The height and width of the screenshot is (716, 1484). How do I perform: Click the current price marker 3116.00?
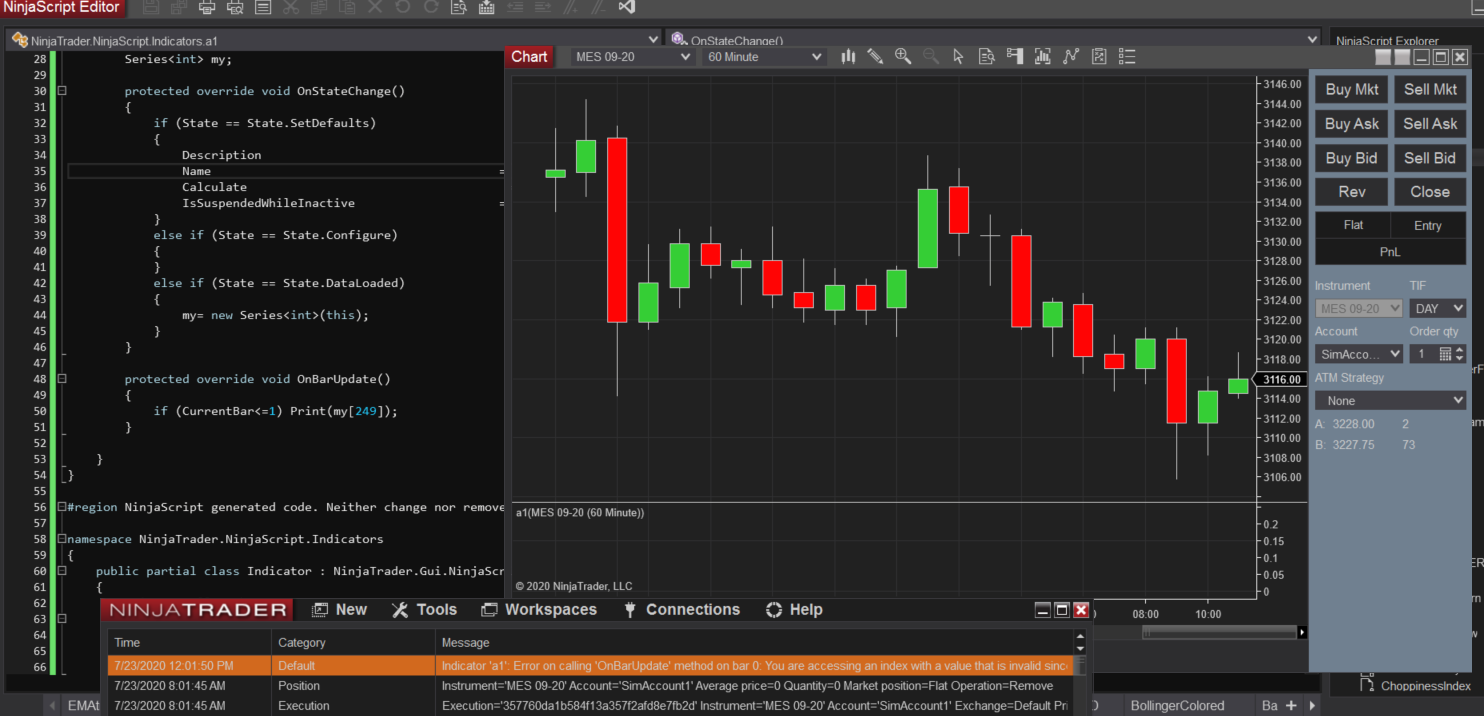(1279, 379)
